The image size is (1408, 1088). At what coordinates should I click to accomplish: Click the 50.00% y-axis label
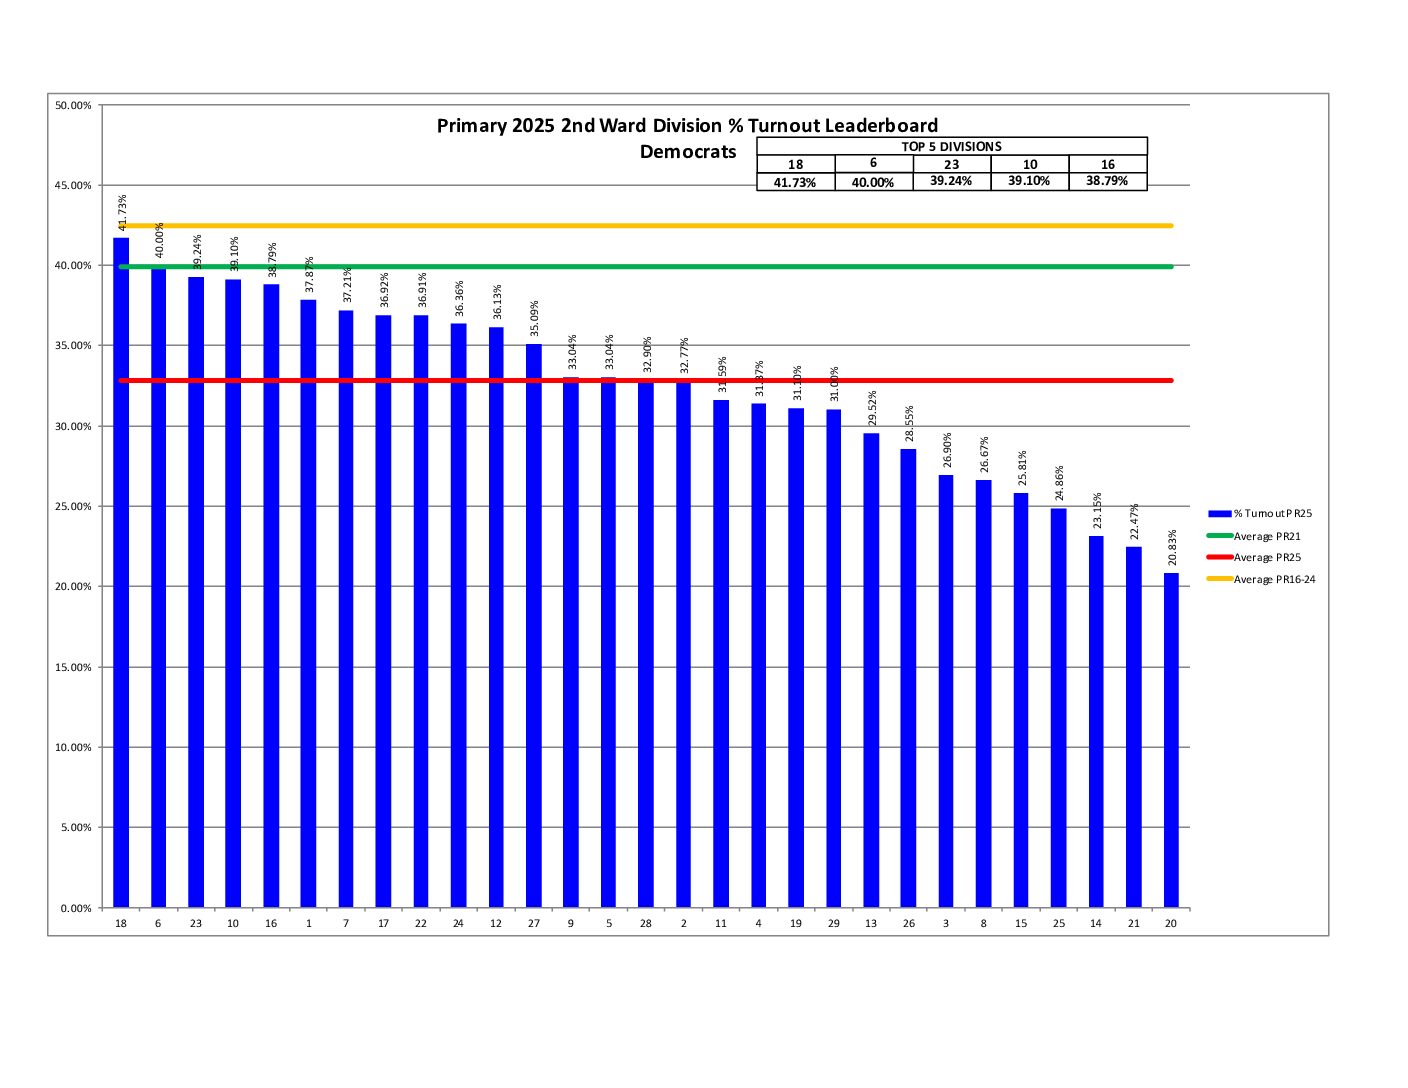[x=73, y=105]
